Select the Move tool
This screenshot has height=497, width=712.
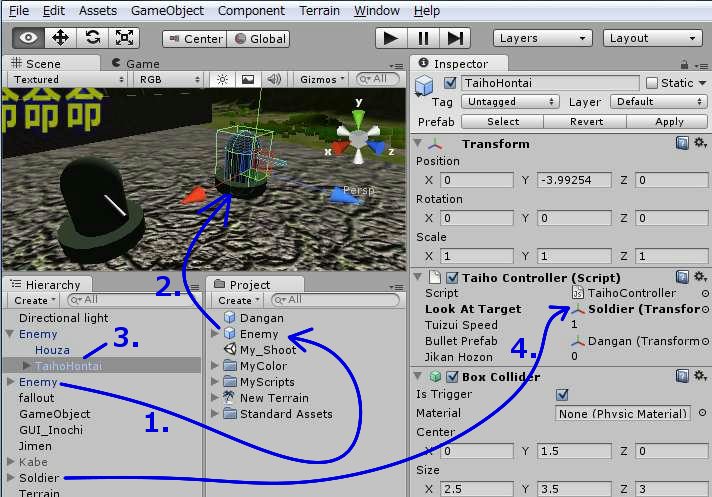click(x=60, y=38)
